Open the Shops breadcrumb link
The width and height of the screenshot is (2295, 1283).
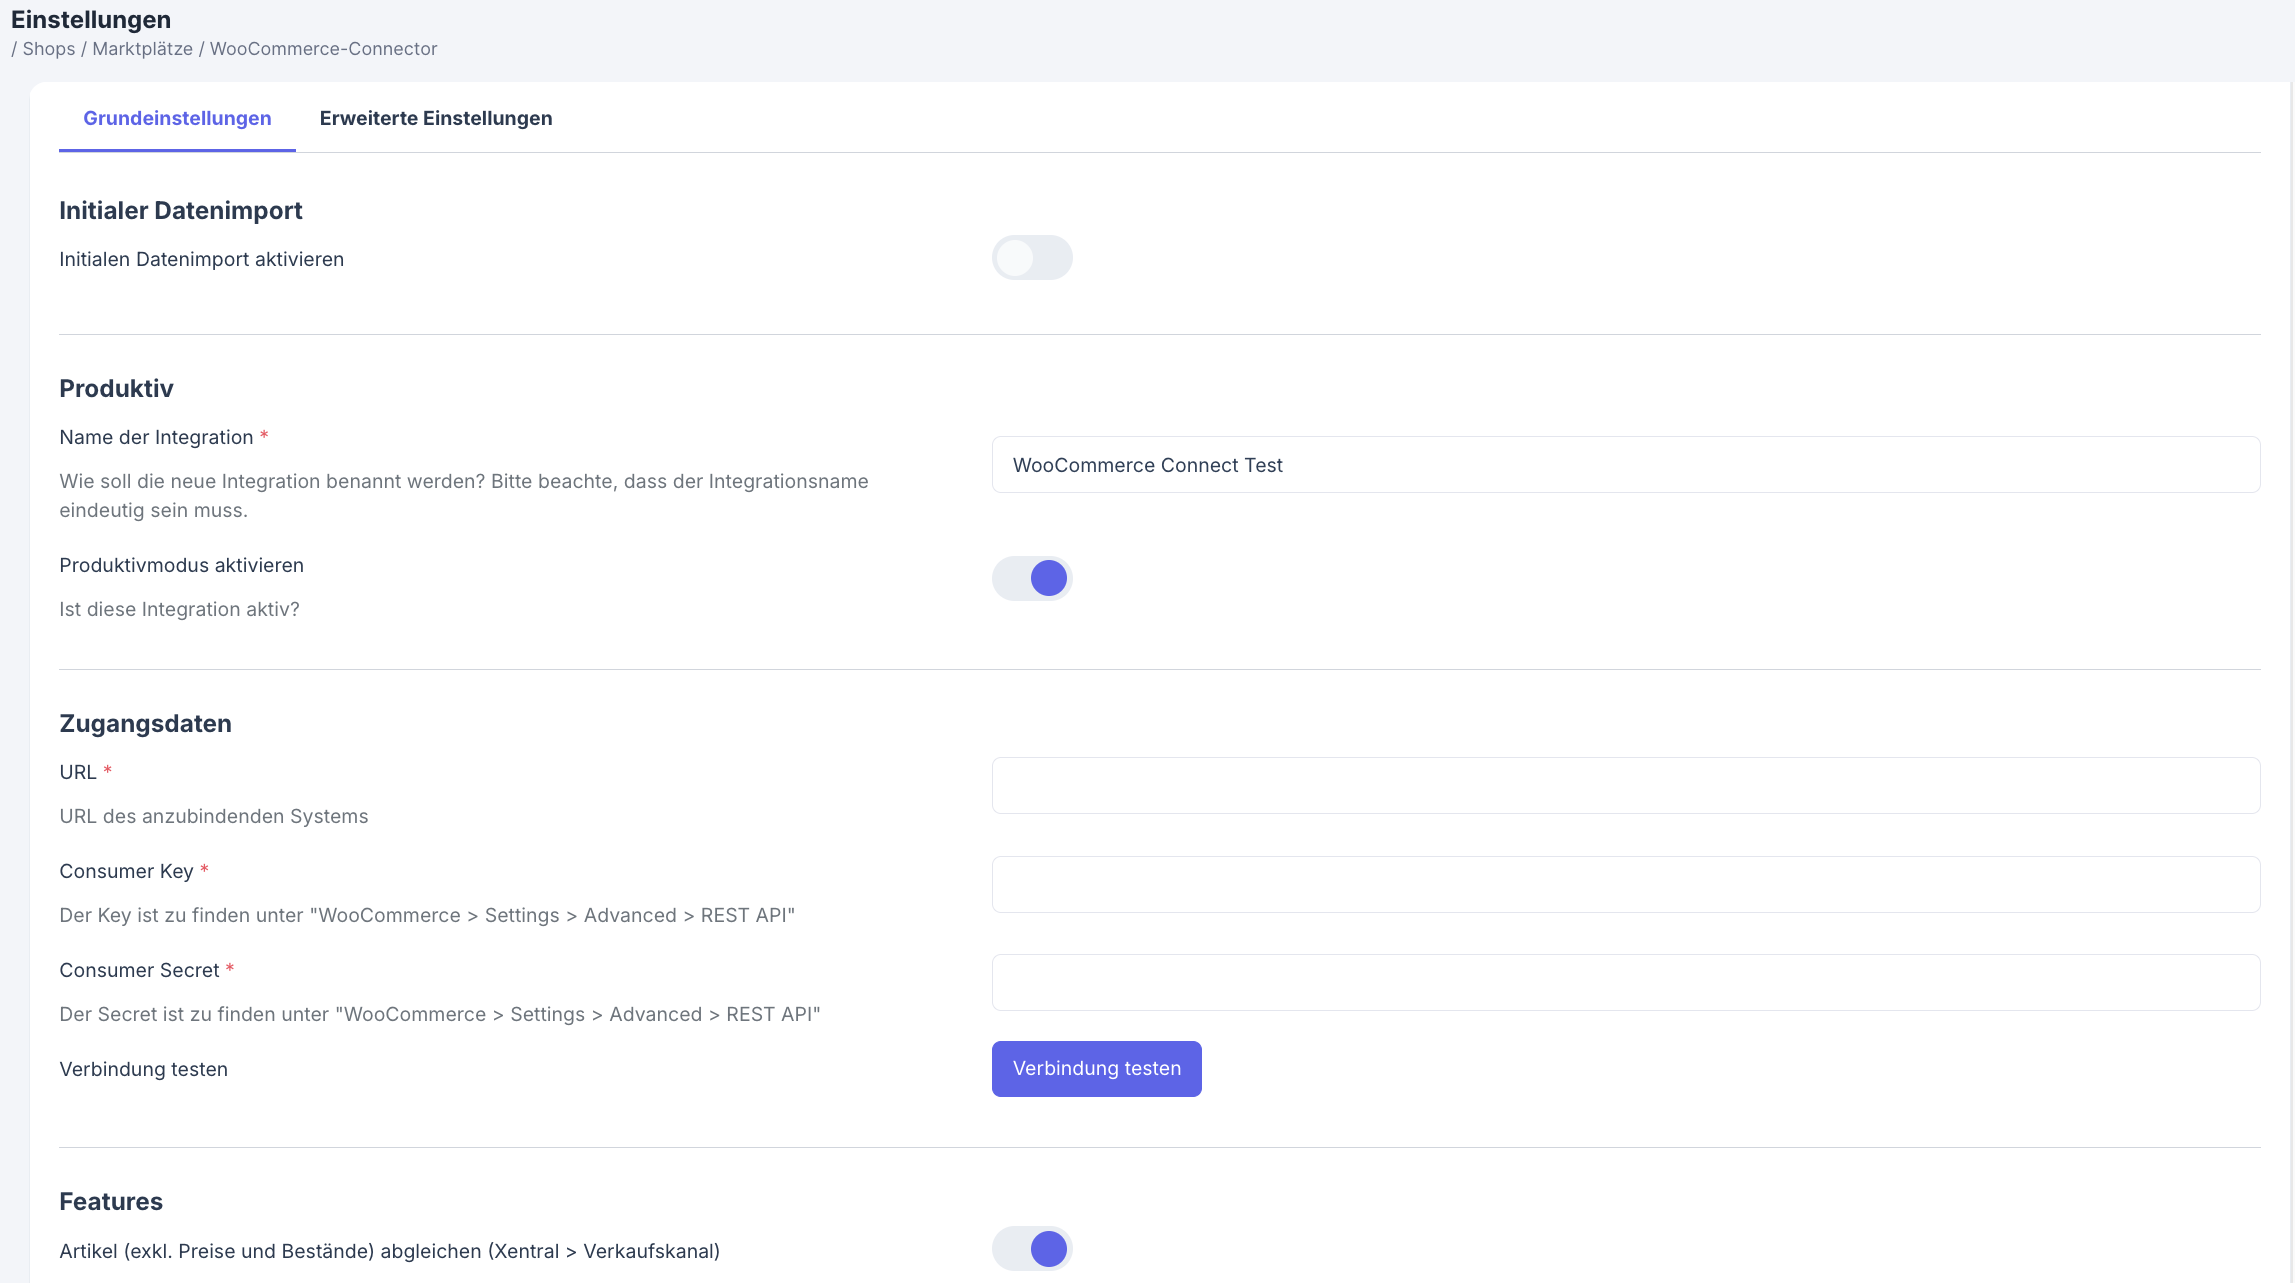(x=49, y=49)
